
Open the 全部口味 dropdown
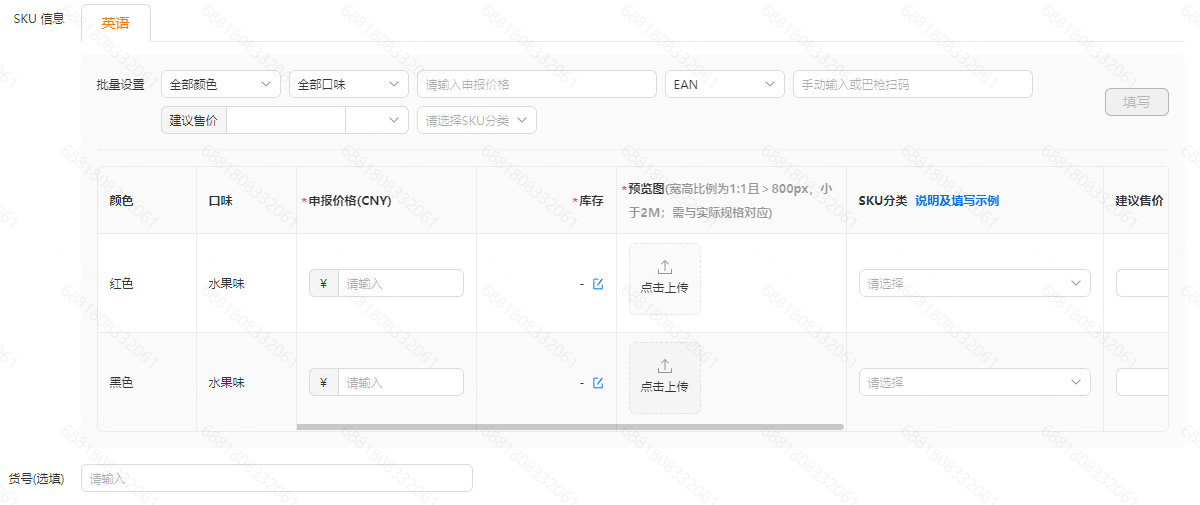tap(348, 85)
